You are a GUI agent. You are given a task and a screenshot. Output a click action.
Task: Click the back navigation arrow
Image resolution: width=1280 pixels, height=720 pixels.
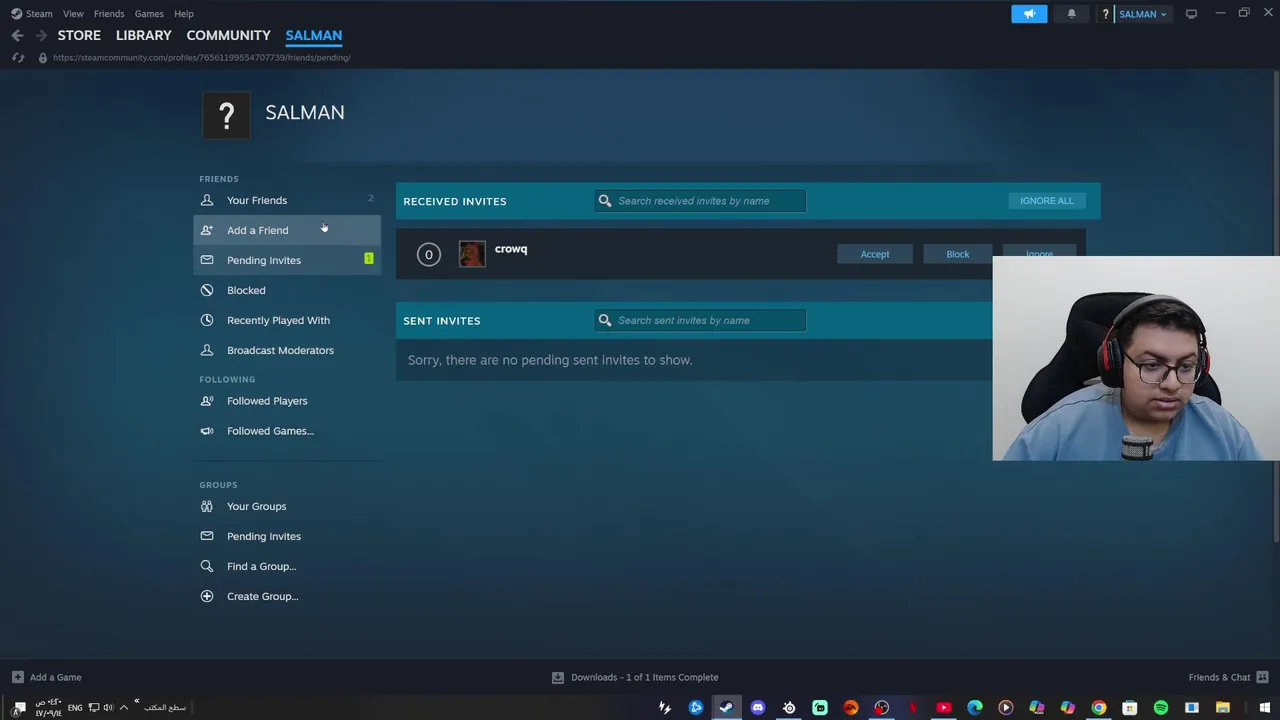[x=17, y=35]
